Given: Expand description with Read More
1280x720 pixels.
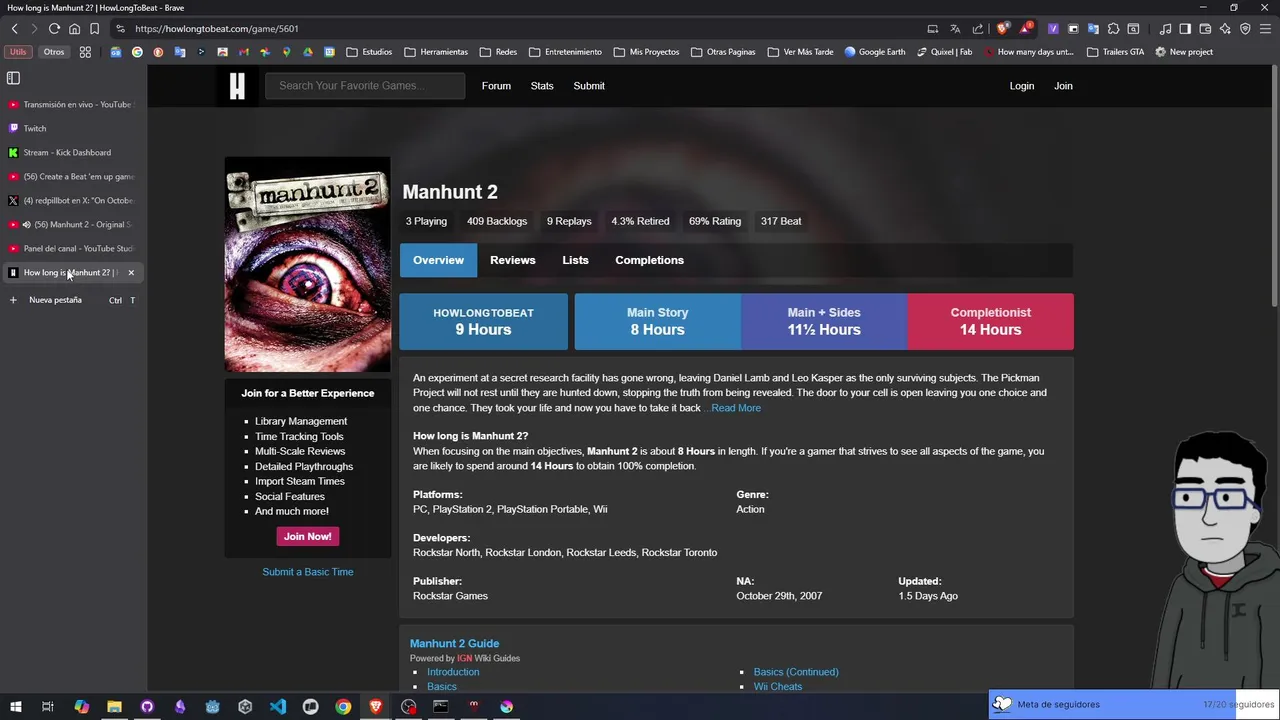Looking at the screenshot, I should pyautogui.click(x=736, y=408).
